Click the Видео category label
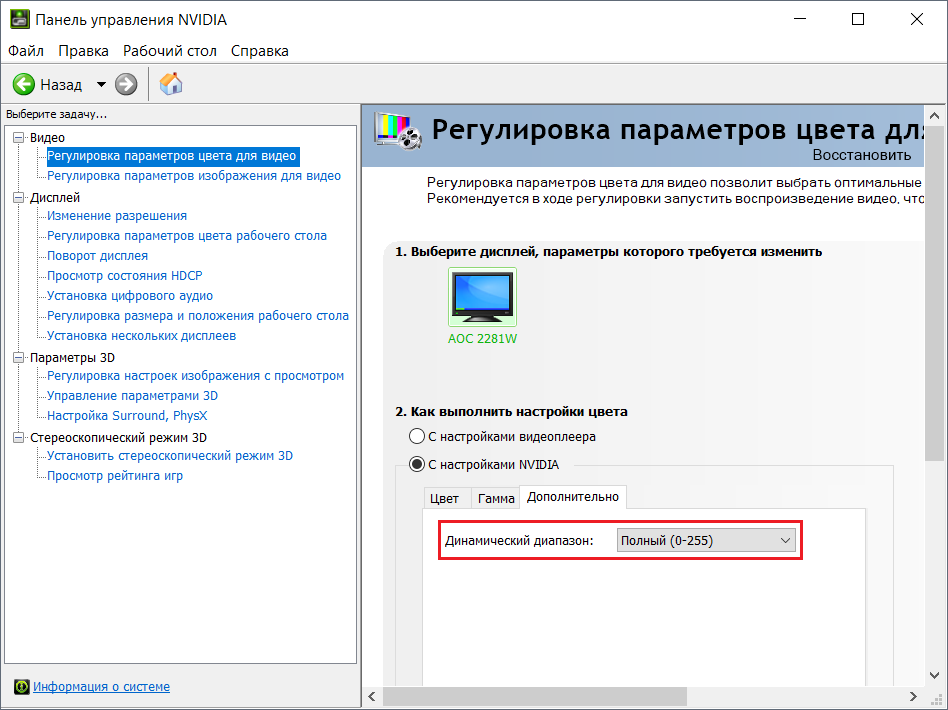This screenshot has height=710, width=948. [x=47, y=137]
